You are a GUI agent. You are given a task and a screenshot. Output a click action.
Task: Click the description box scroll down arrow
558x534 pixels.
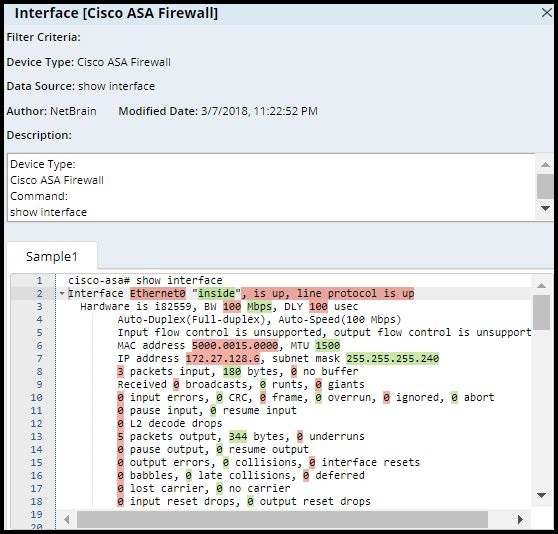tap(545, 208)
